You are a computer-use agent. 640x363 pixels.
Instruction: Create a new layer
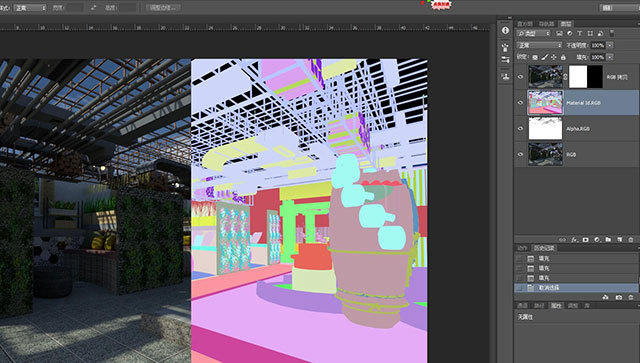[619, 240]
